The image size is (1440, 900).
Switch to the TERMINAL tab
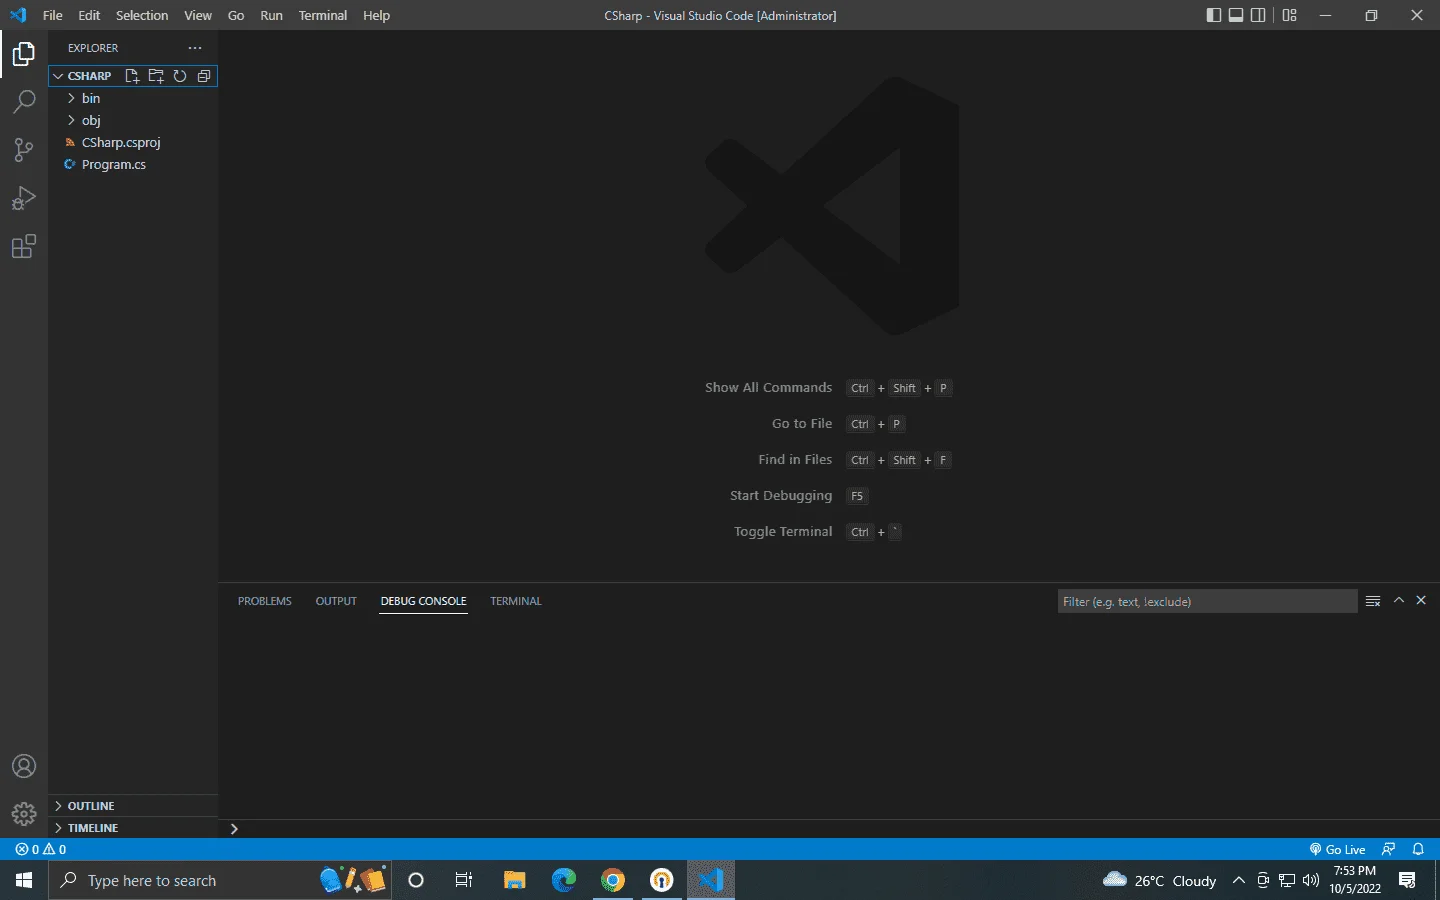click(x=516, y=601)
